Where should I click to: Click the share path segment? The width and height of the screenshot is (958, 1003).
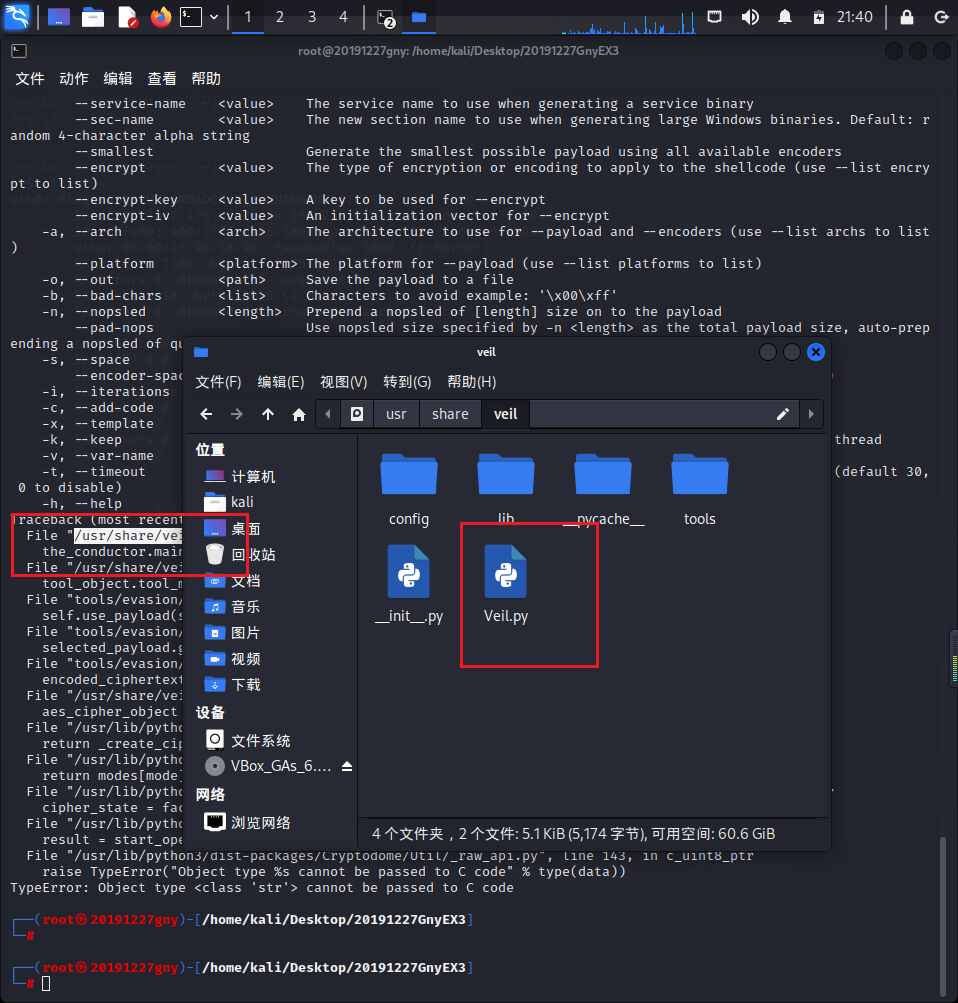[450, 415]
